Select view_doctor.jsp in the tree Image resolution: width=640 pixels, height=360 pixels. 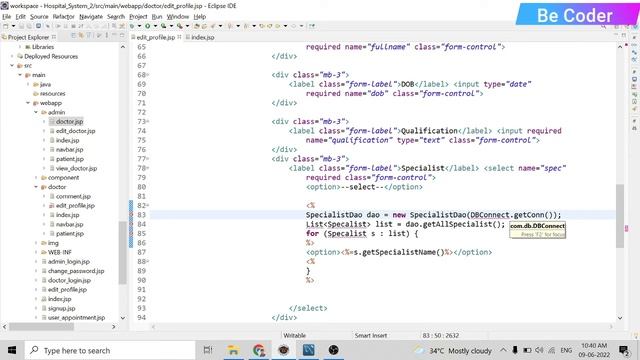click(76, 168)
